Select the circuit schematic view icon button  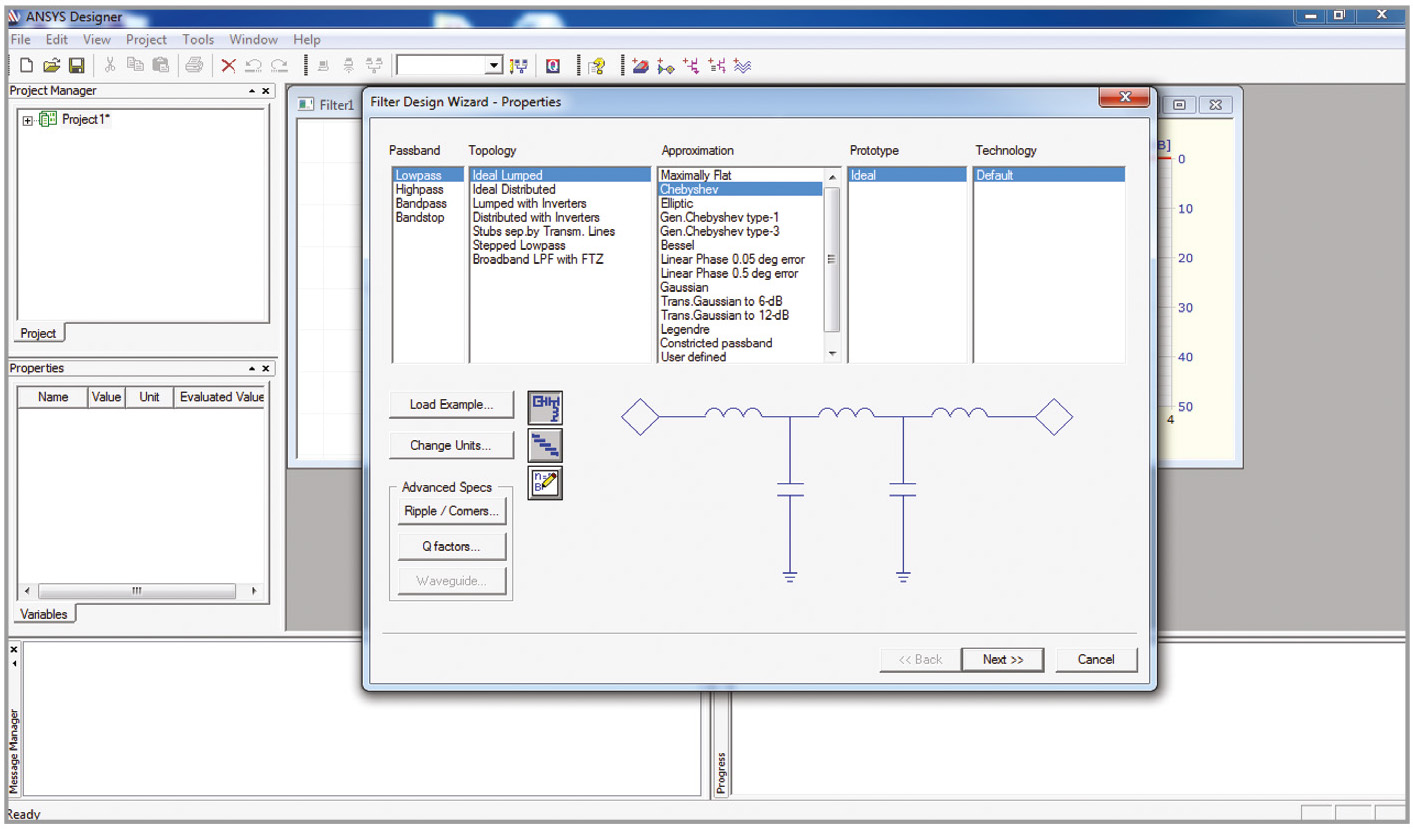pos(545,407)
